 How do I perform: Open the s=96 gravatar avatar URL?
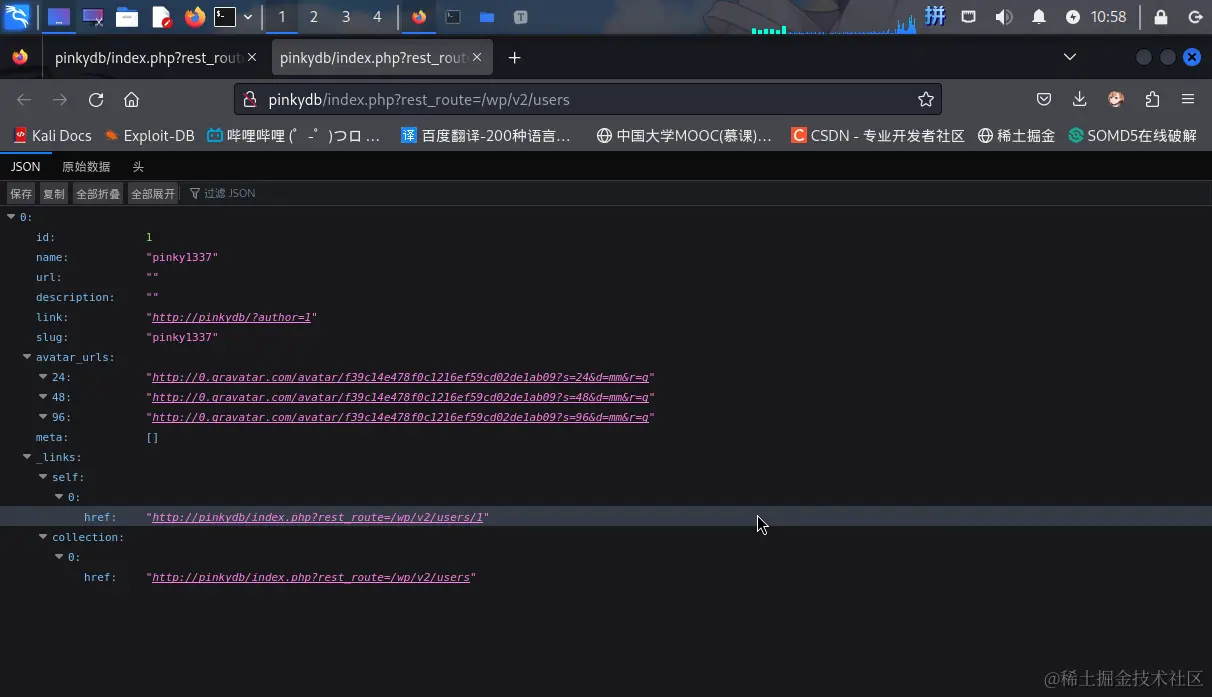tap(400, 417)
